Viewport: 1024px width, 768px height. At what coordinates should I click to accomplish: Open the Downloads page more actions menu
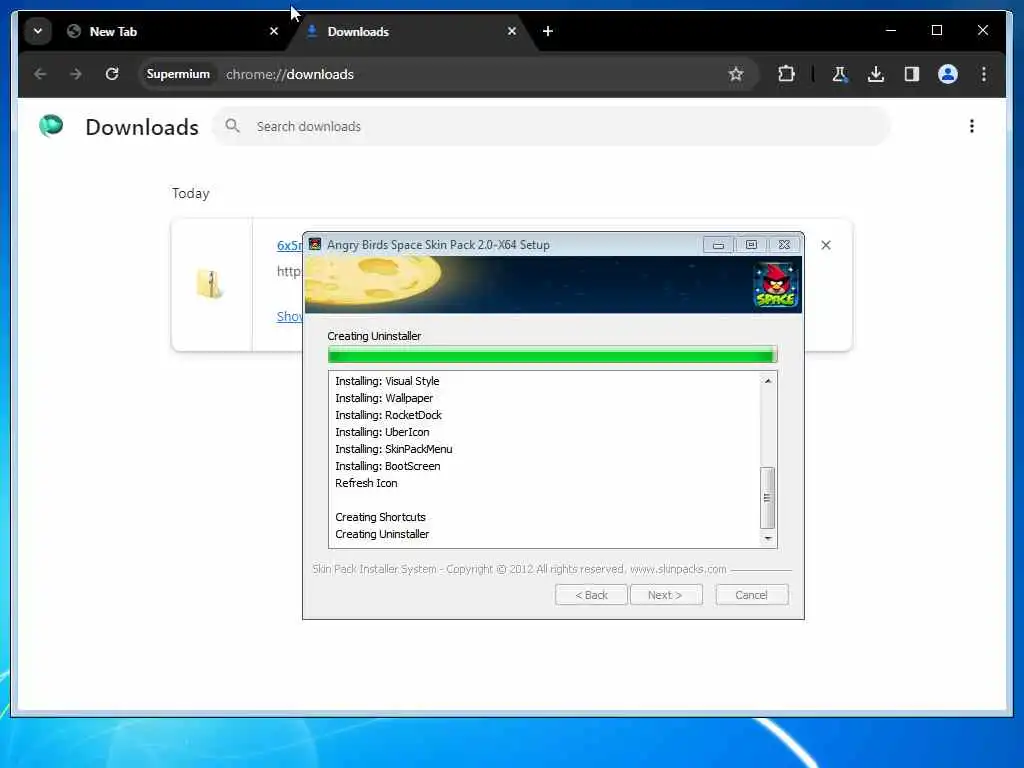pyautogui.click(x=972, y=126)
